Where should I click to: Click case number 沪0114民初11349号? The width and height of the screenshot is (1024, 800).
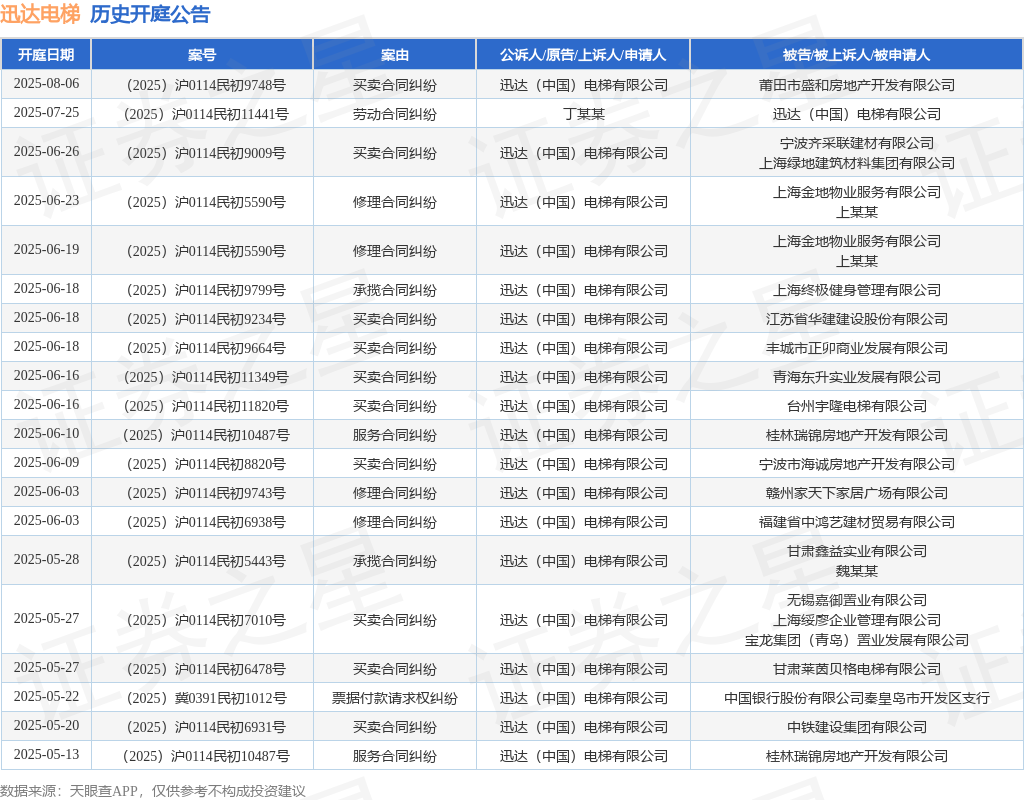(206, 377)
